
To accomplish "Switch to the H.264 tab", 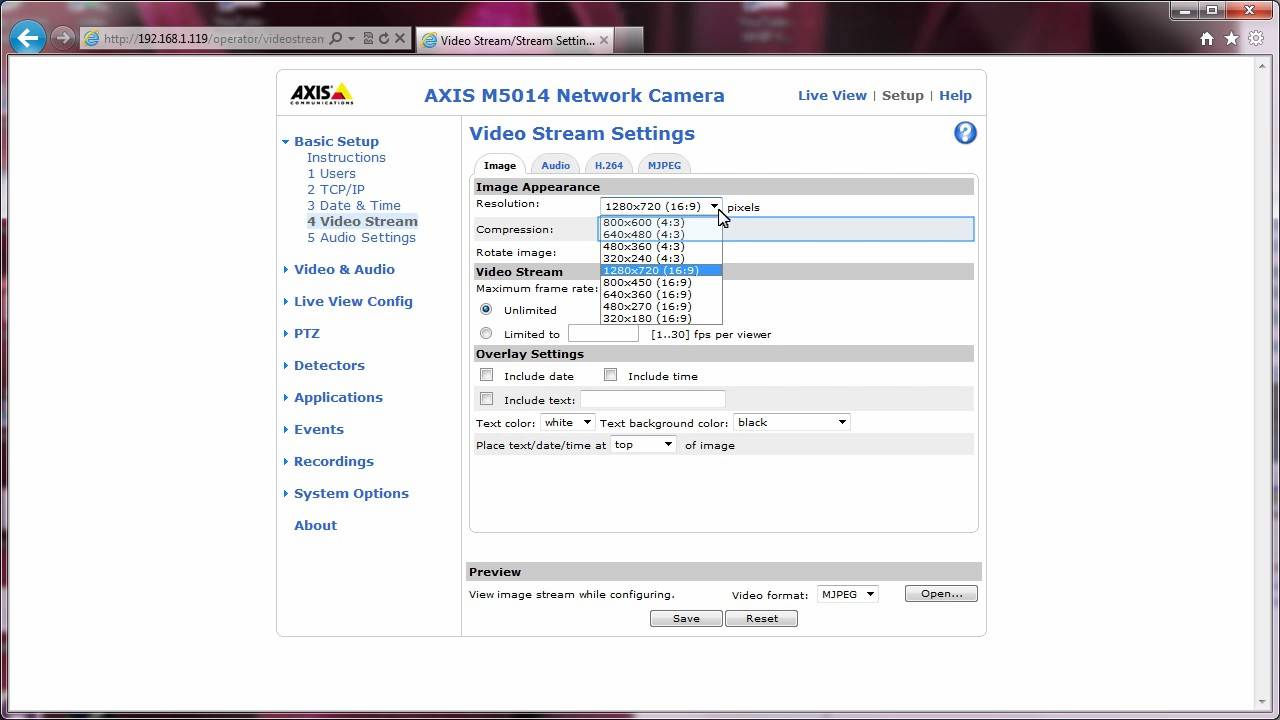I will click(609, 165).
